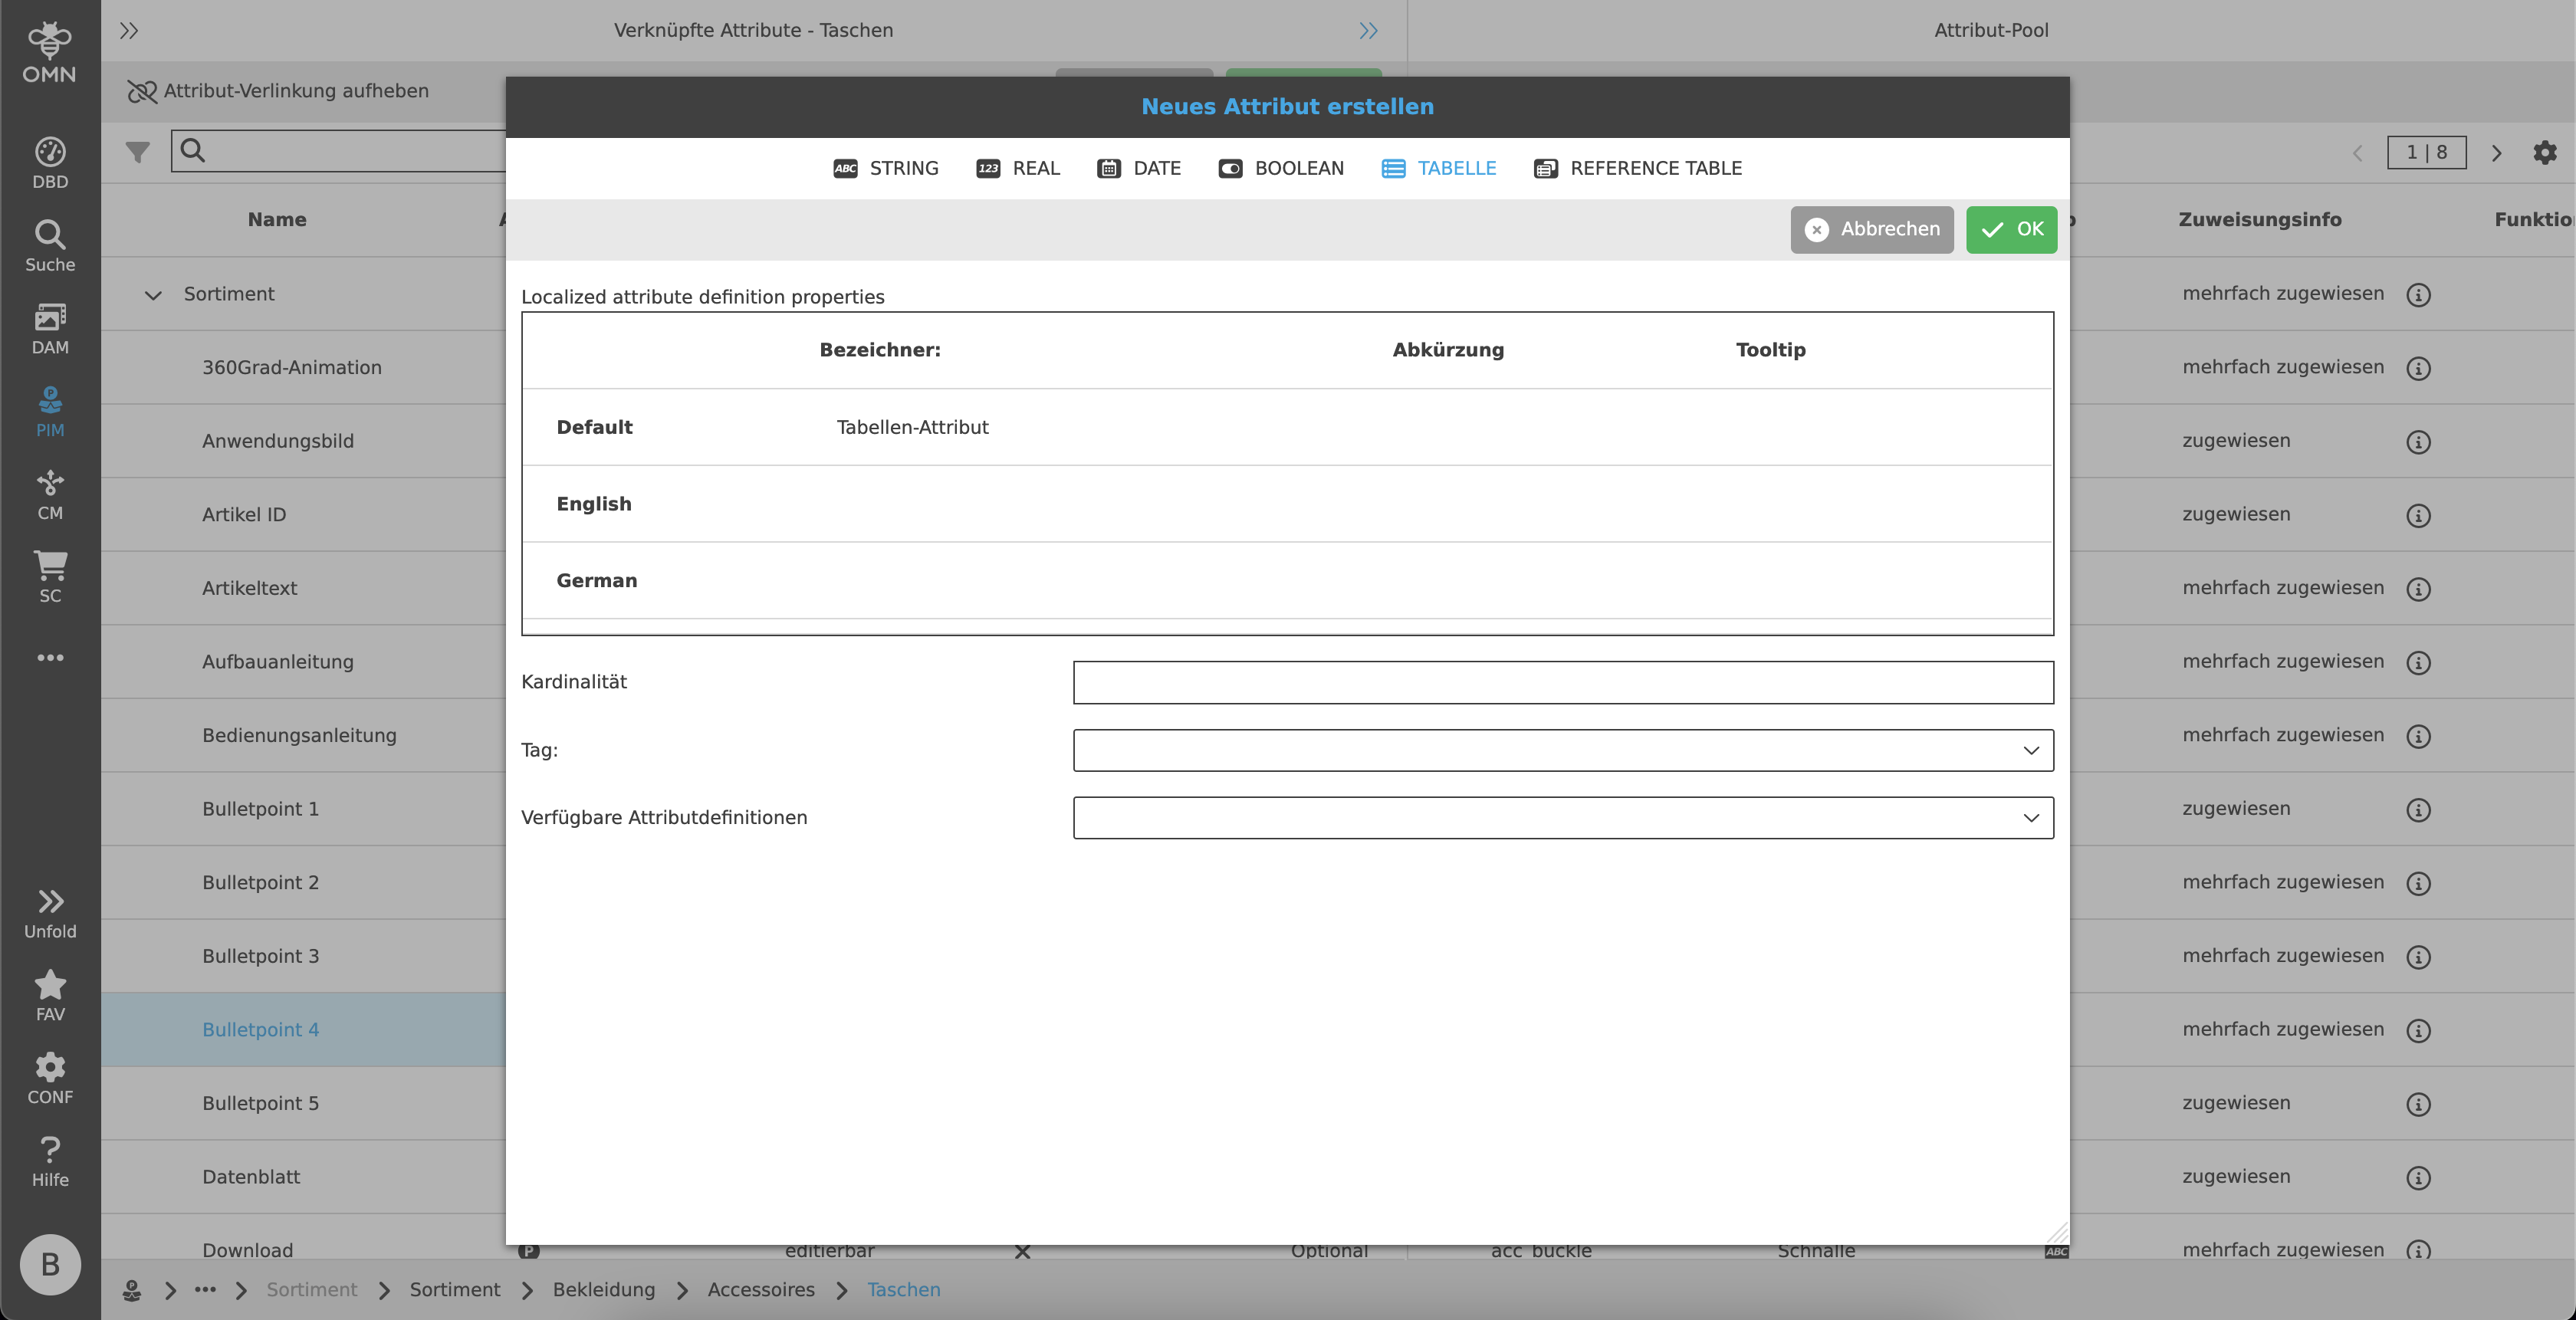Open the CM module icon

click(x=50, y=494)
